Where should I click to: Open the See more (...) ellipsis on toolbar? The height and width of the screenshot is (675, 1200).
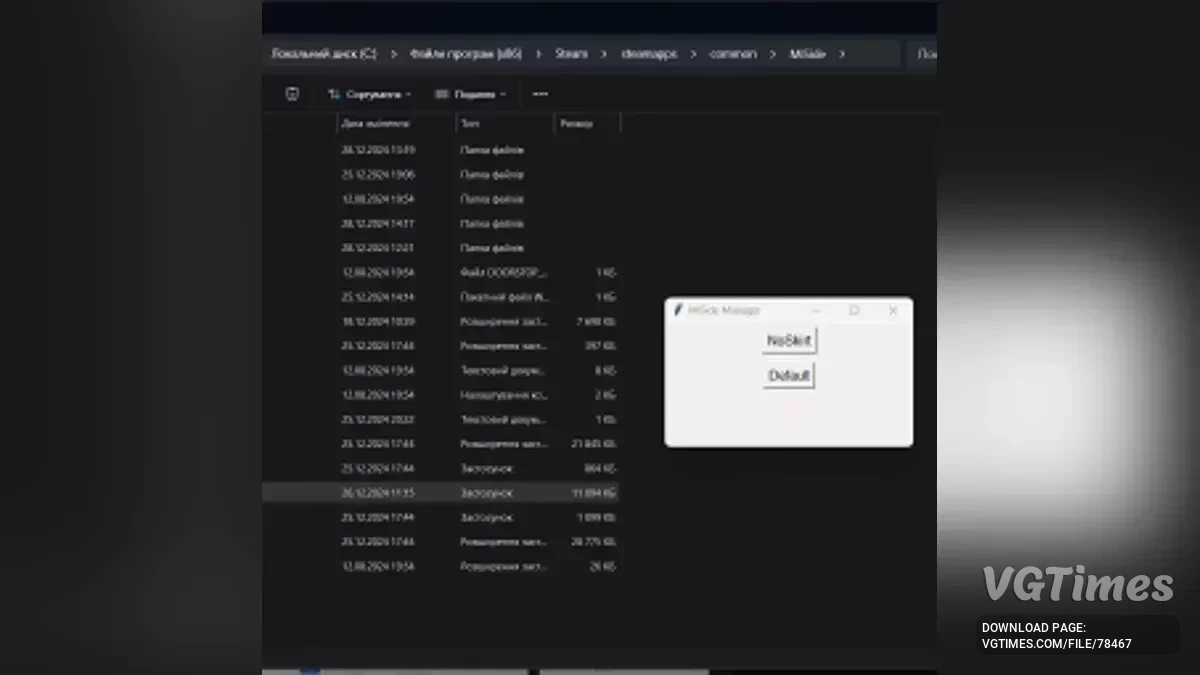click(540, 93)
